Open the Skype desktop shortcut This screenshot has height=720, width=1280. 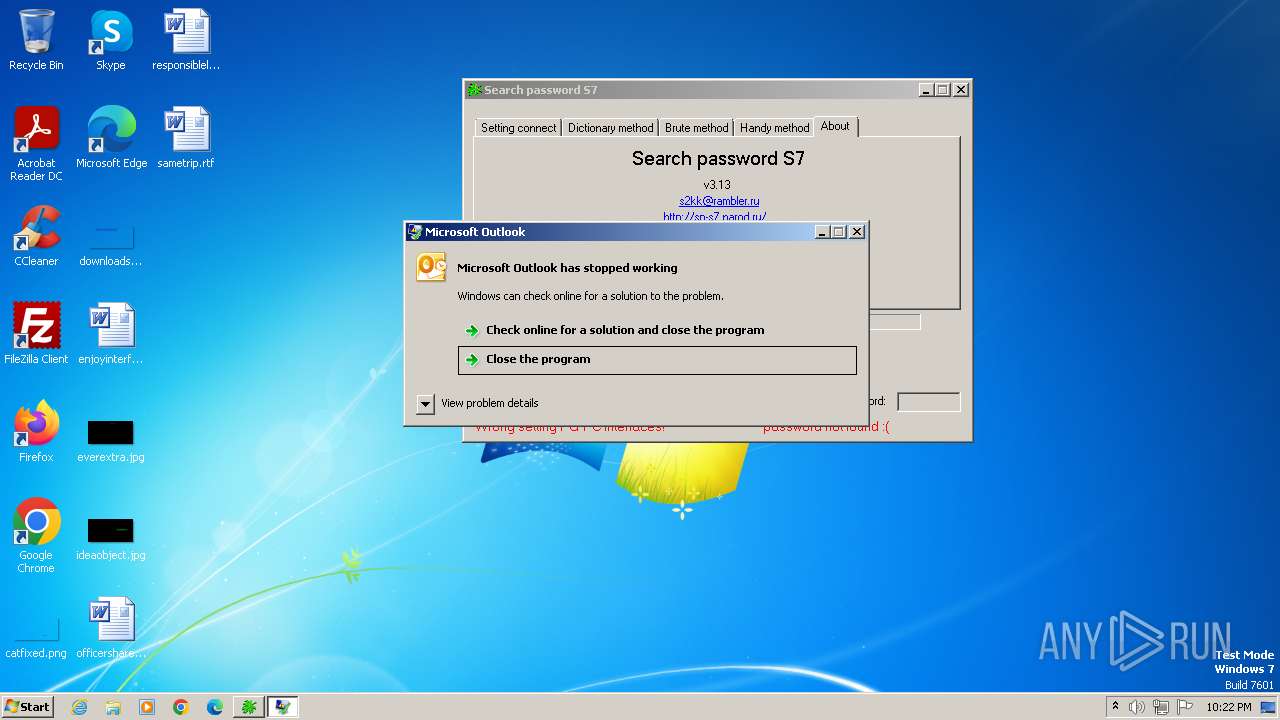(110, 40)
